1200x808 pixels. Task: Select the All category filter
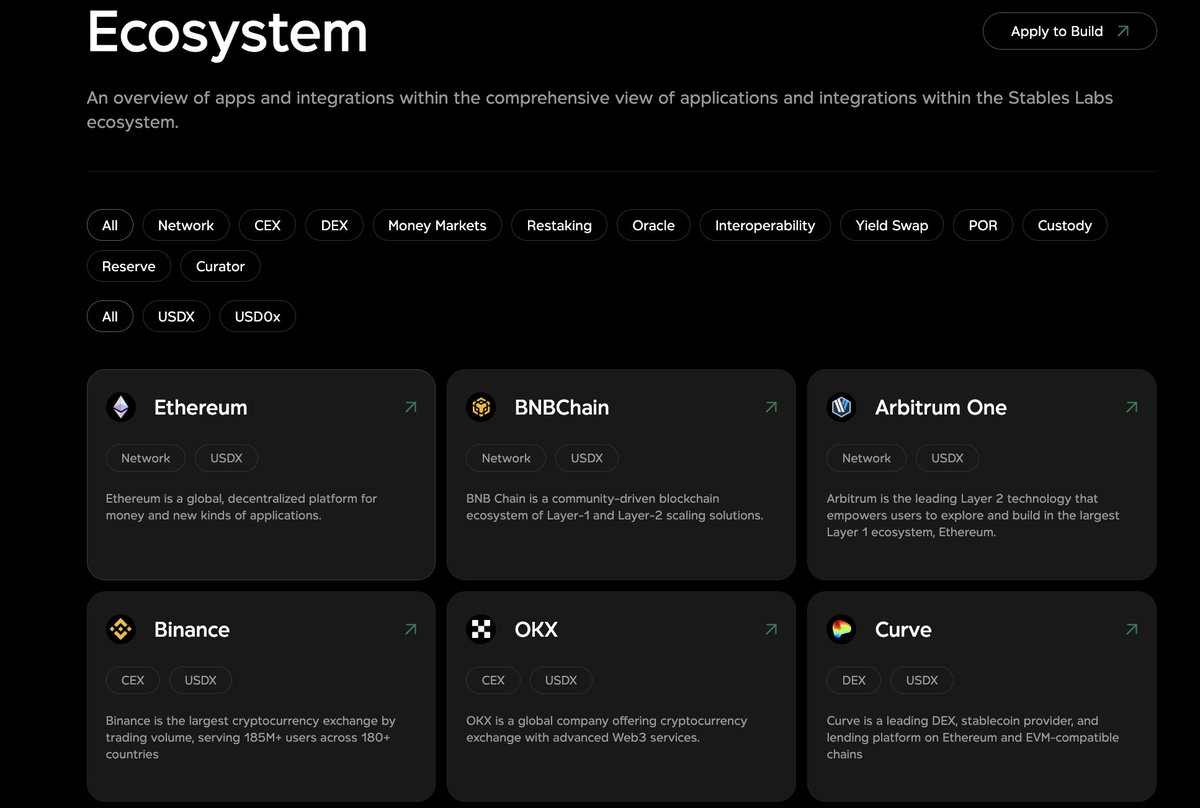click(110, 225)
